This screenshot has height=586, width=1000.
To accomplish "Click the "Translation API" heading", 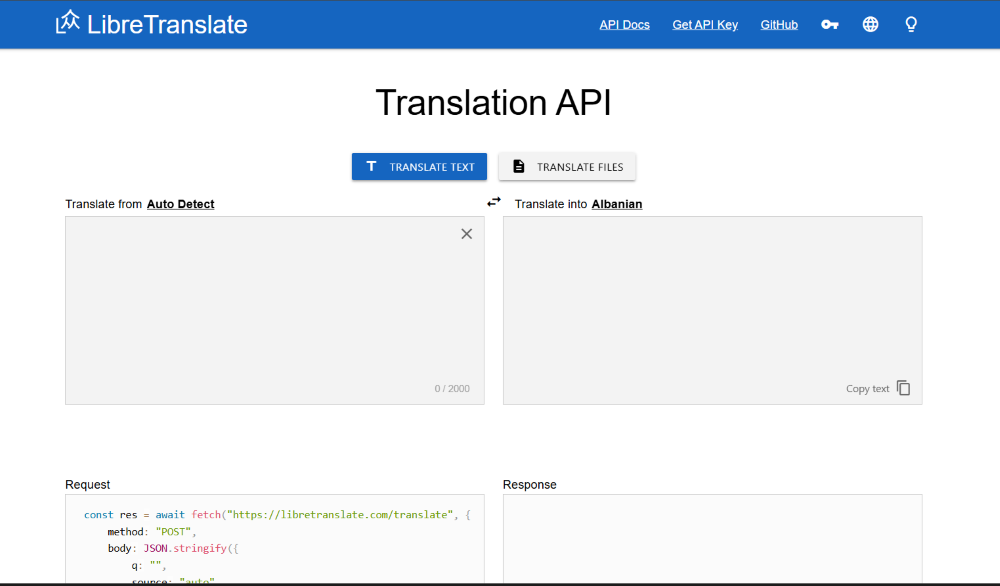I will (x=494, y=103).
